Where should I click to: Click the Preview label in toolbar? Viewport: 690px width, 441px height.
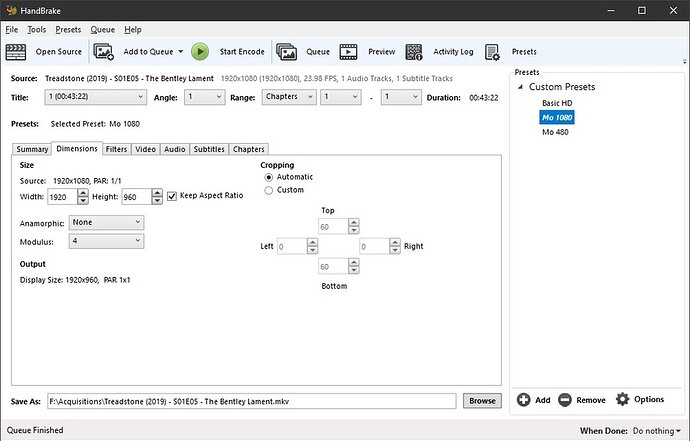[x=382, y=51]
